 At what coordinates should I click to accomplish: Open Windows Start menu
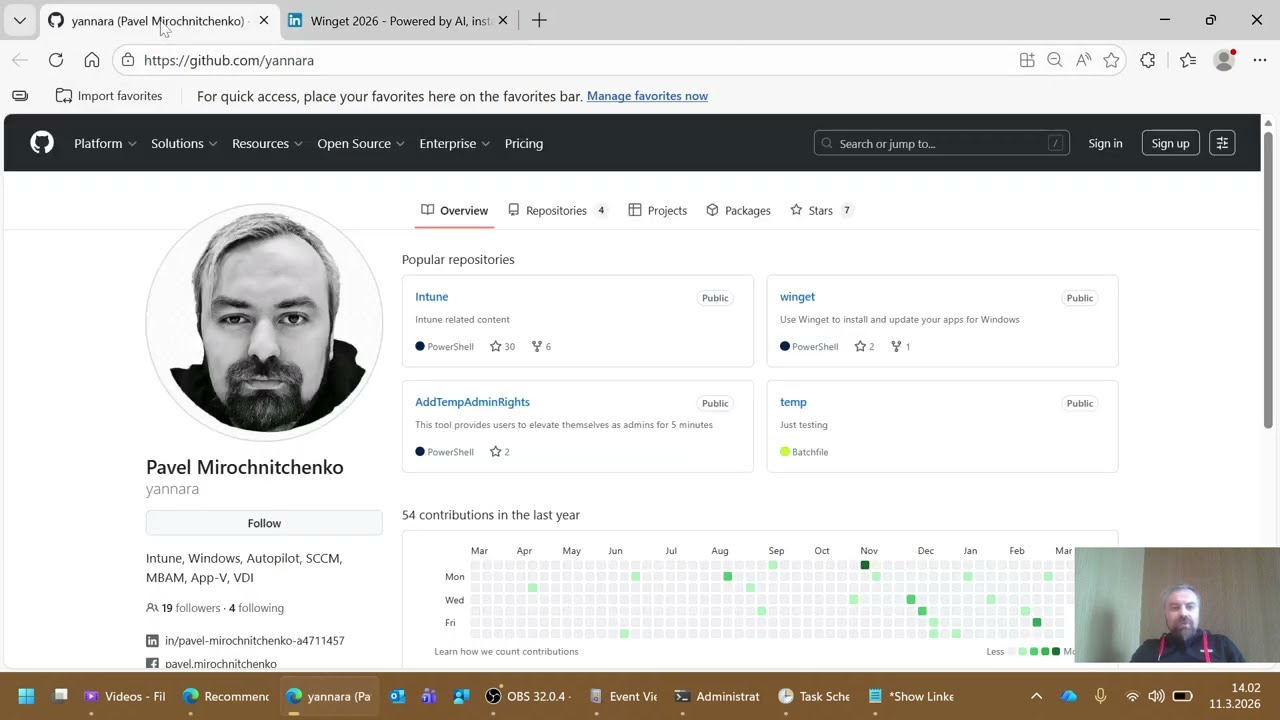tap(26, 696)
